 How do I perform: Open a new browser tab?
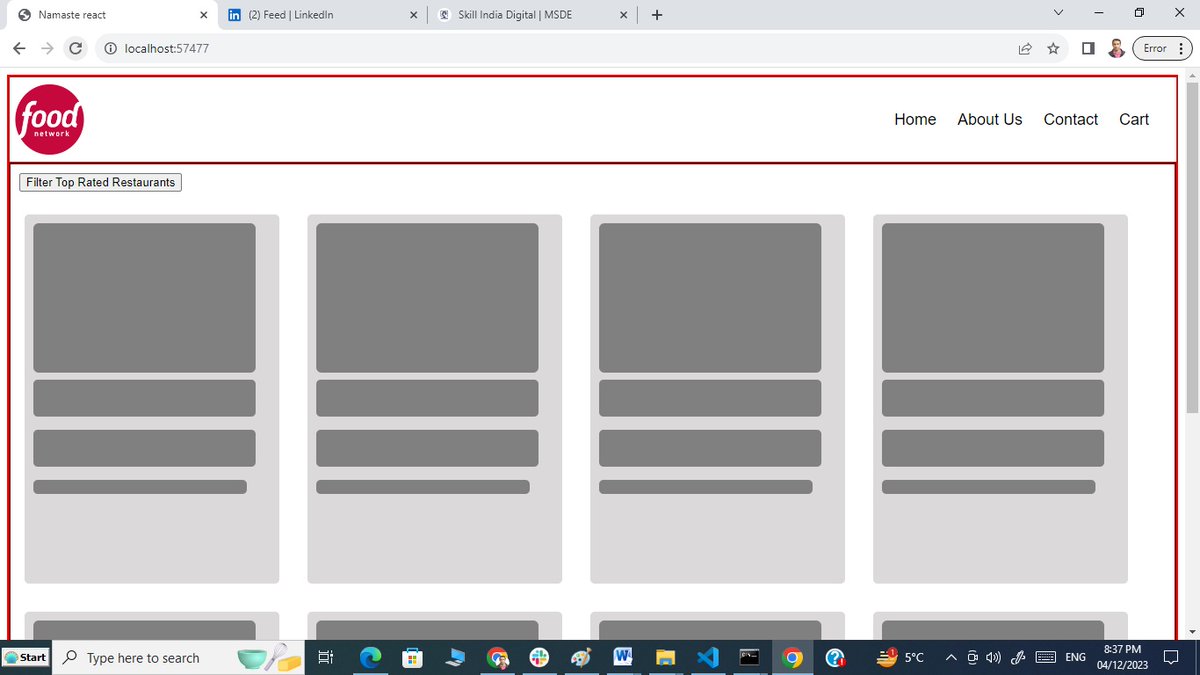657,15
